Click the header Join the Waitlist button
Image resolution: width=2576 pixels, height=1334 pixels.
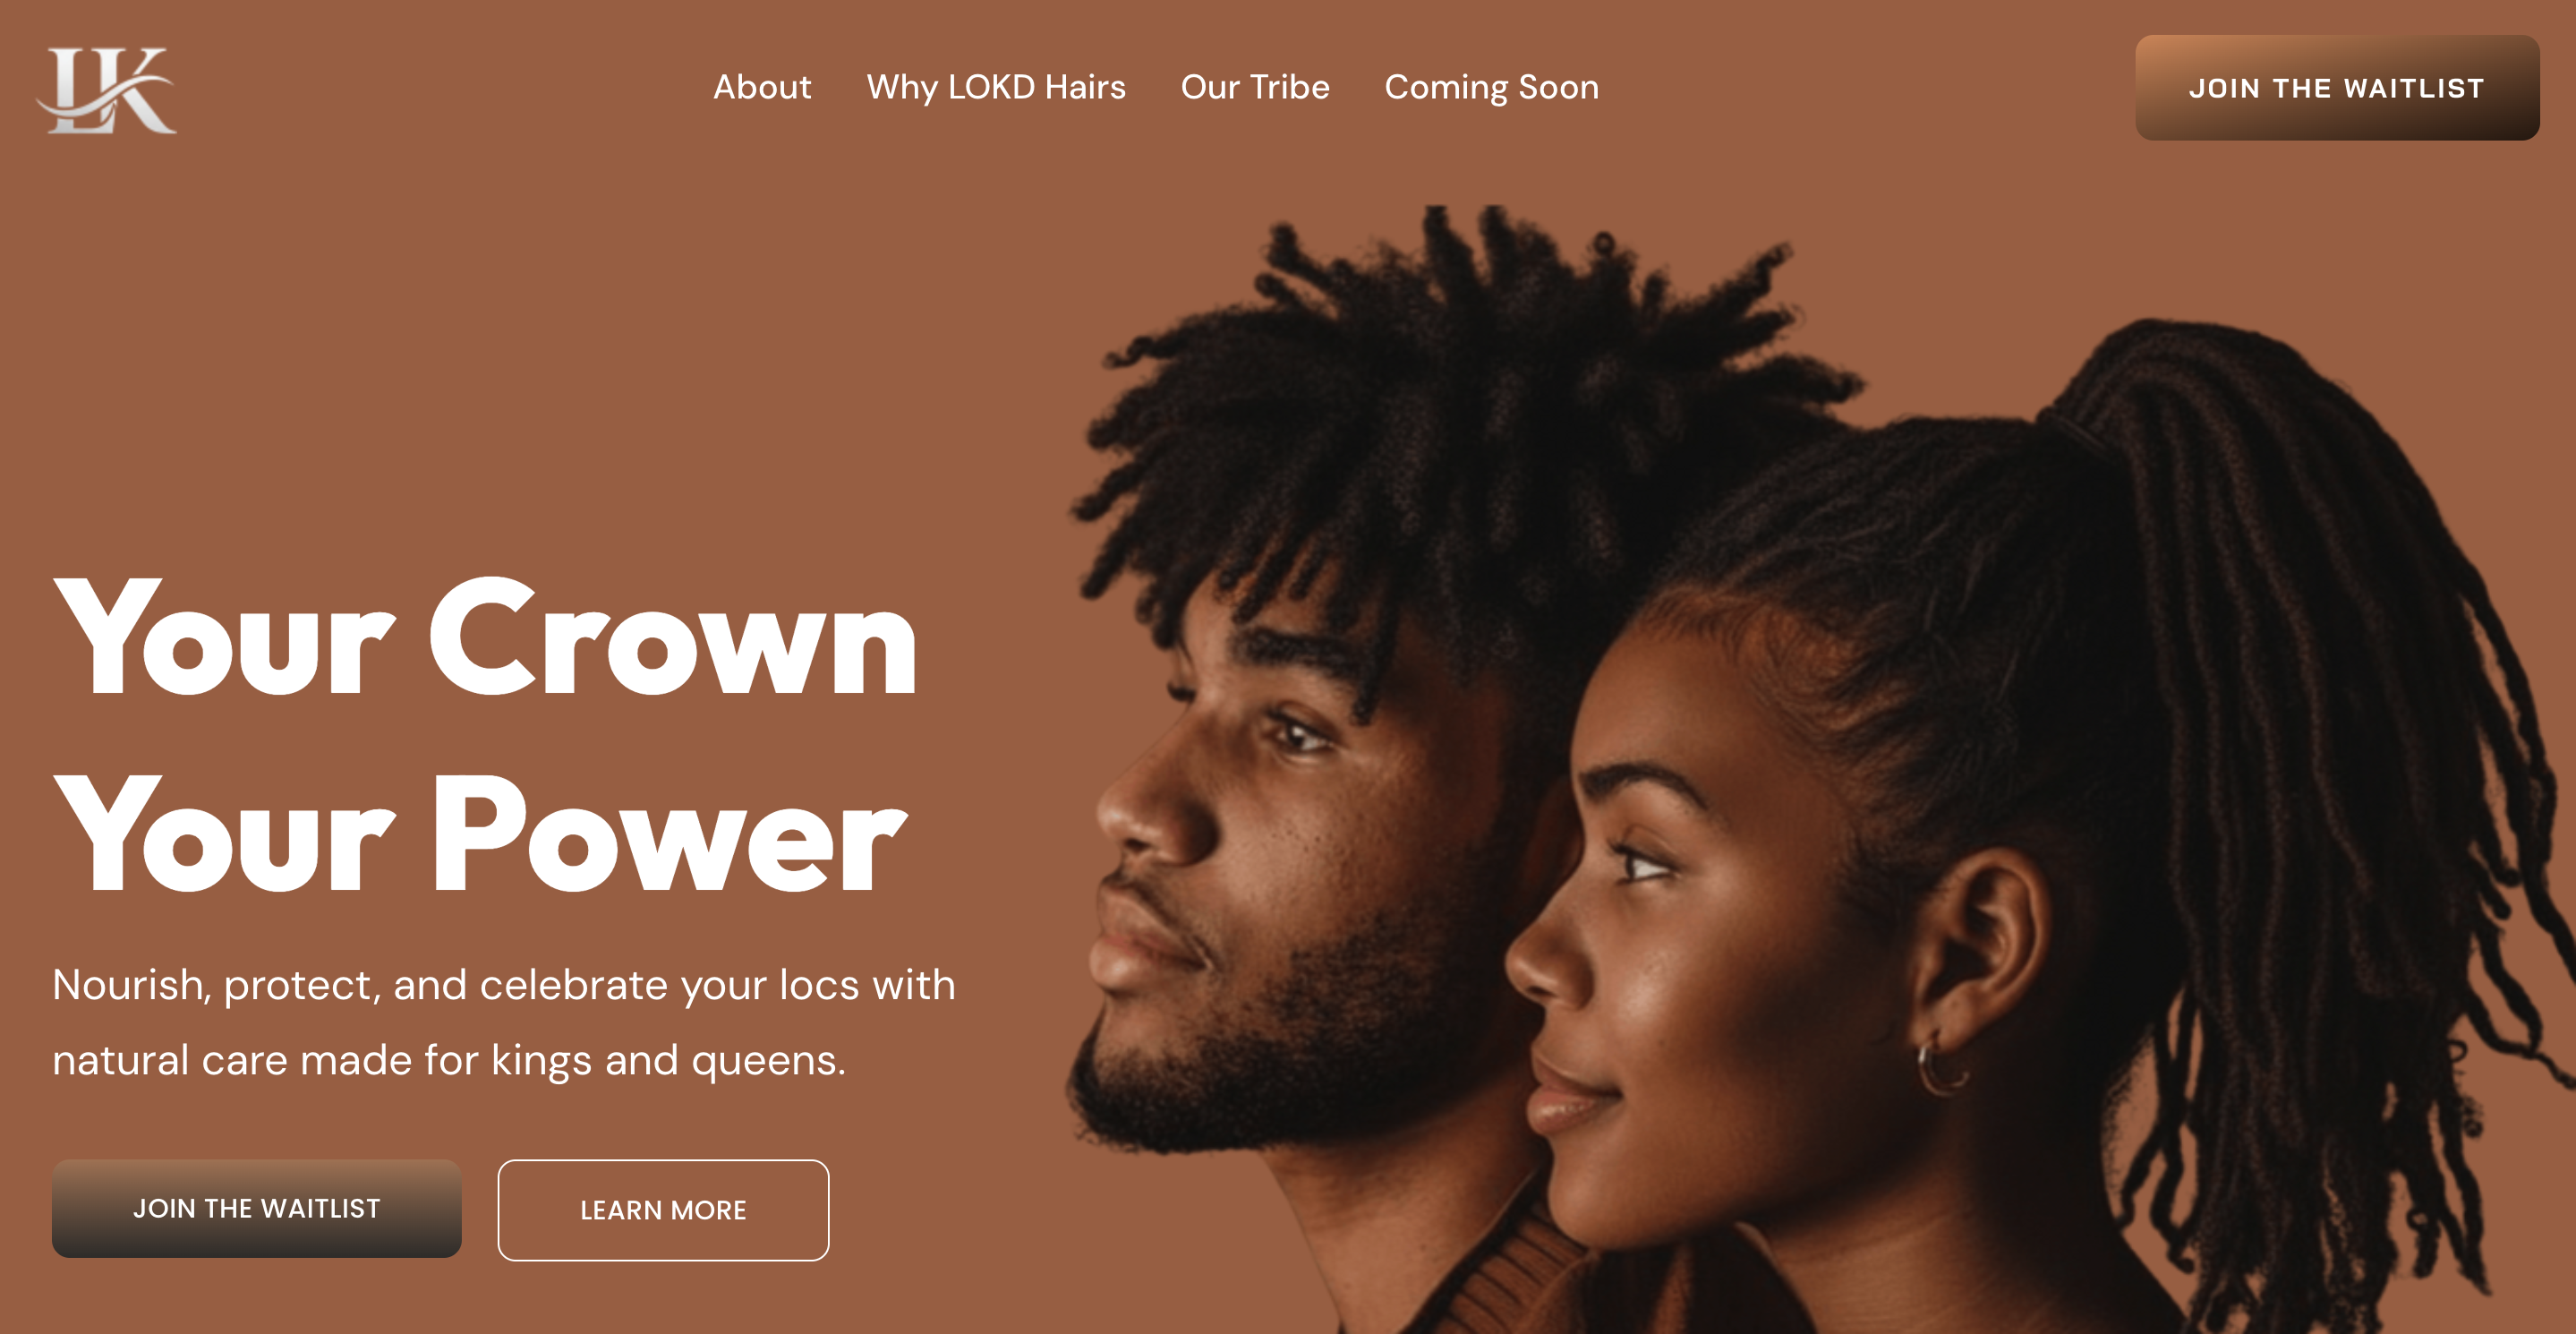click(x=2337, y=88)
